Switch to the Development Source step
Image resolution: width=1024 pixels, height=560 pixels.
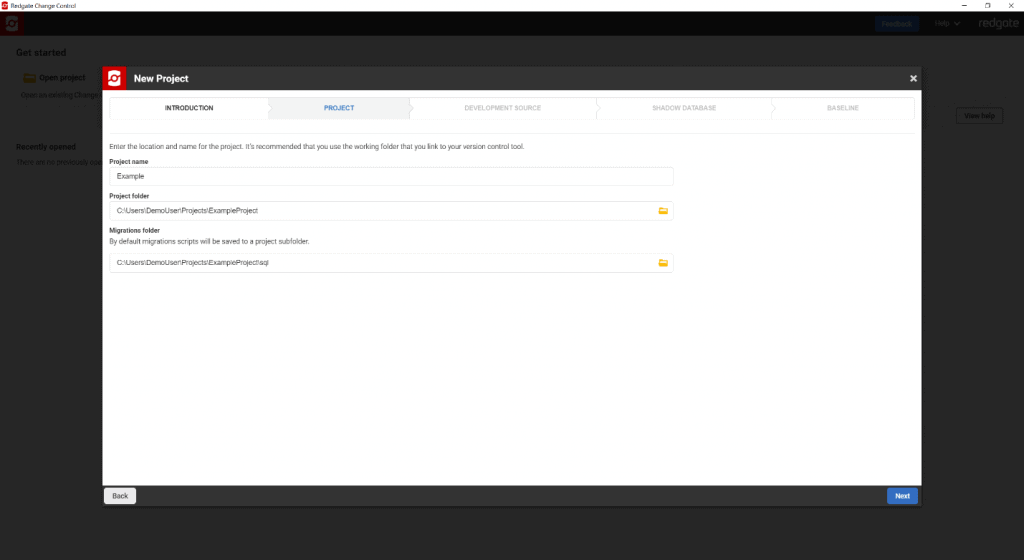click(x=502, y=108)
